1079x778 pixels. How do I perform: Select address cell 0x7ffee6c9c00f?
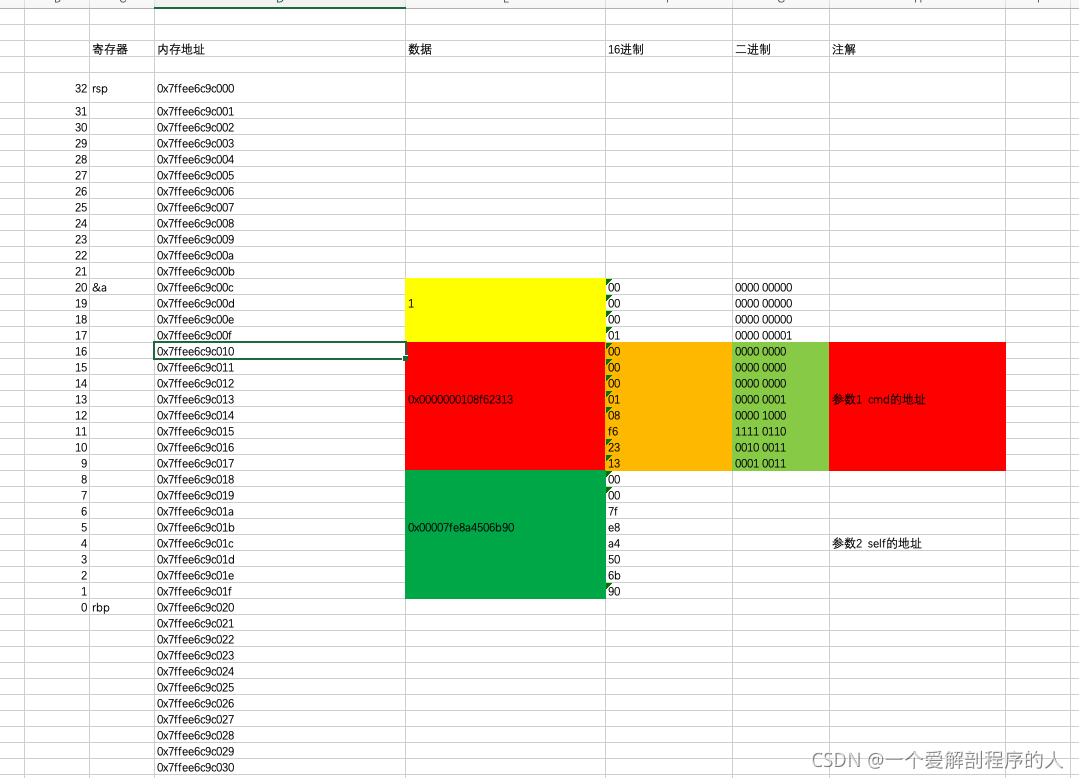coord(280,335)
